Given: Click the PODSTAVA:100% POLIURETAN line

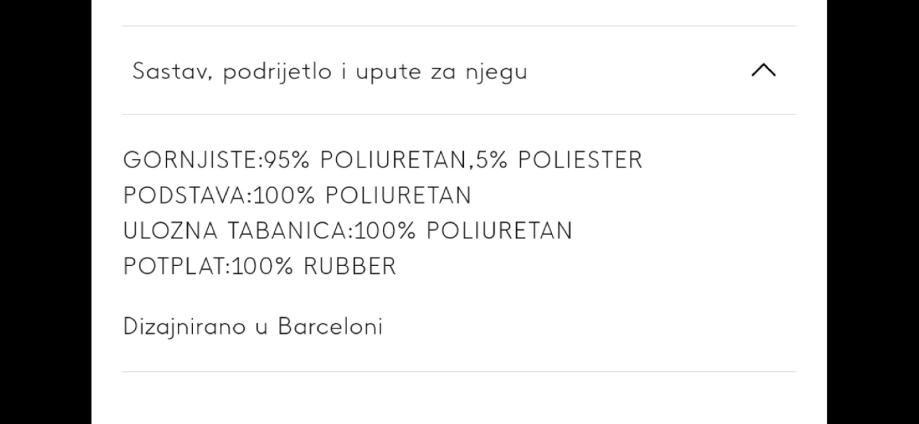Looking at the screenshot, I should [x=297, y=195].
